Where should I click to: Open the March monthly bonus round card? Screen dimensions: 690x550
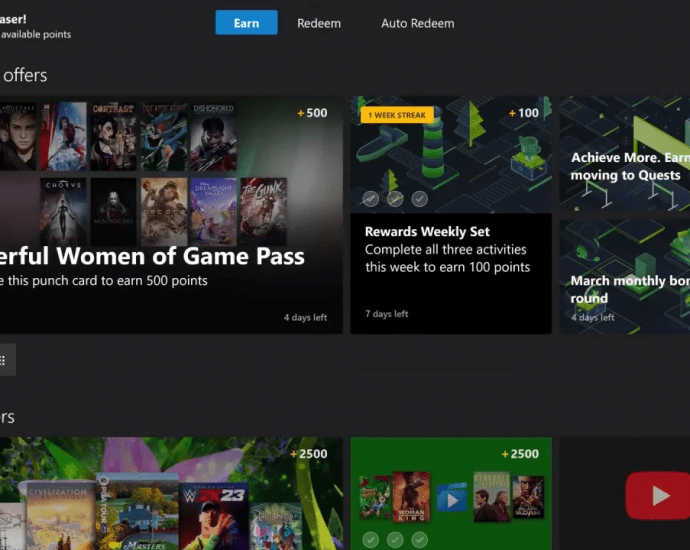click(624, 276)
